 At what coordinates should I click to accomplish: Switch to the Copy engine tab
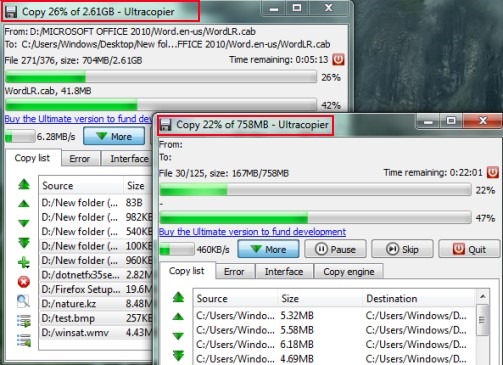point(349,272)
